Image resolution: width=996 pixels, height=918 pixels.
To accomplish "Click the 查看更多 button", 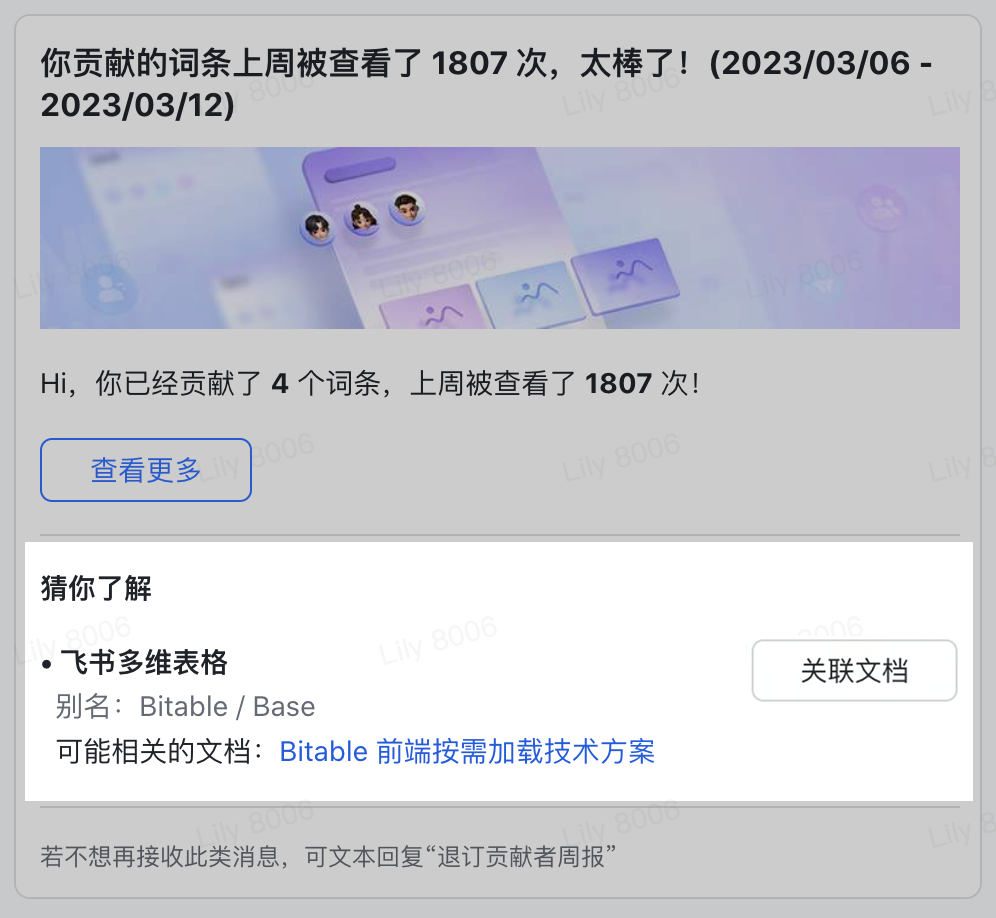I will pos(145,470).
